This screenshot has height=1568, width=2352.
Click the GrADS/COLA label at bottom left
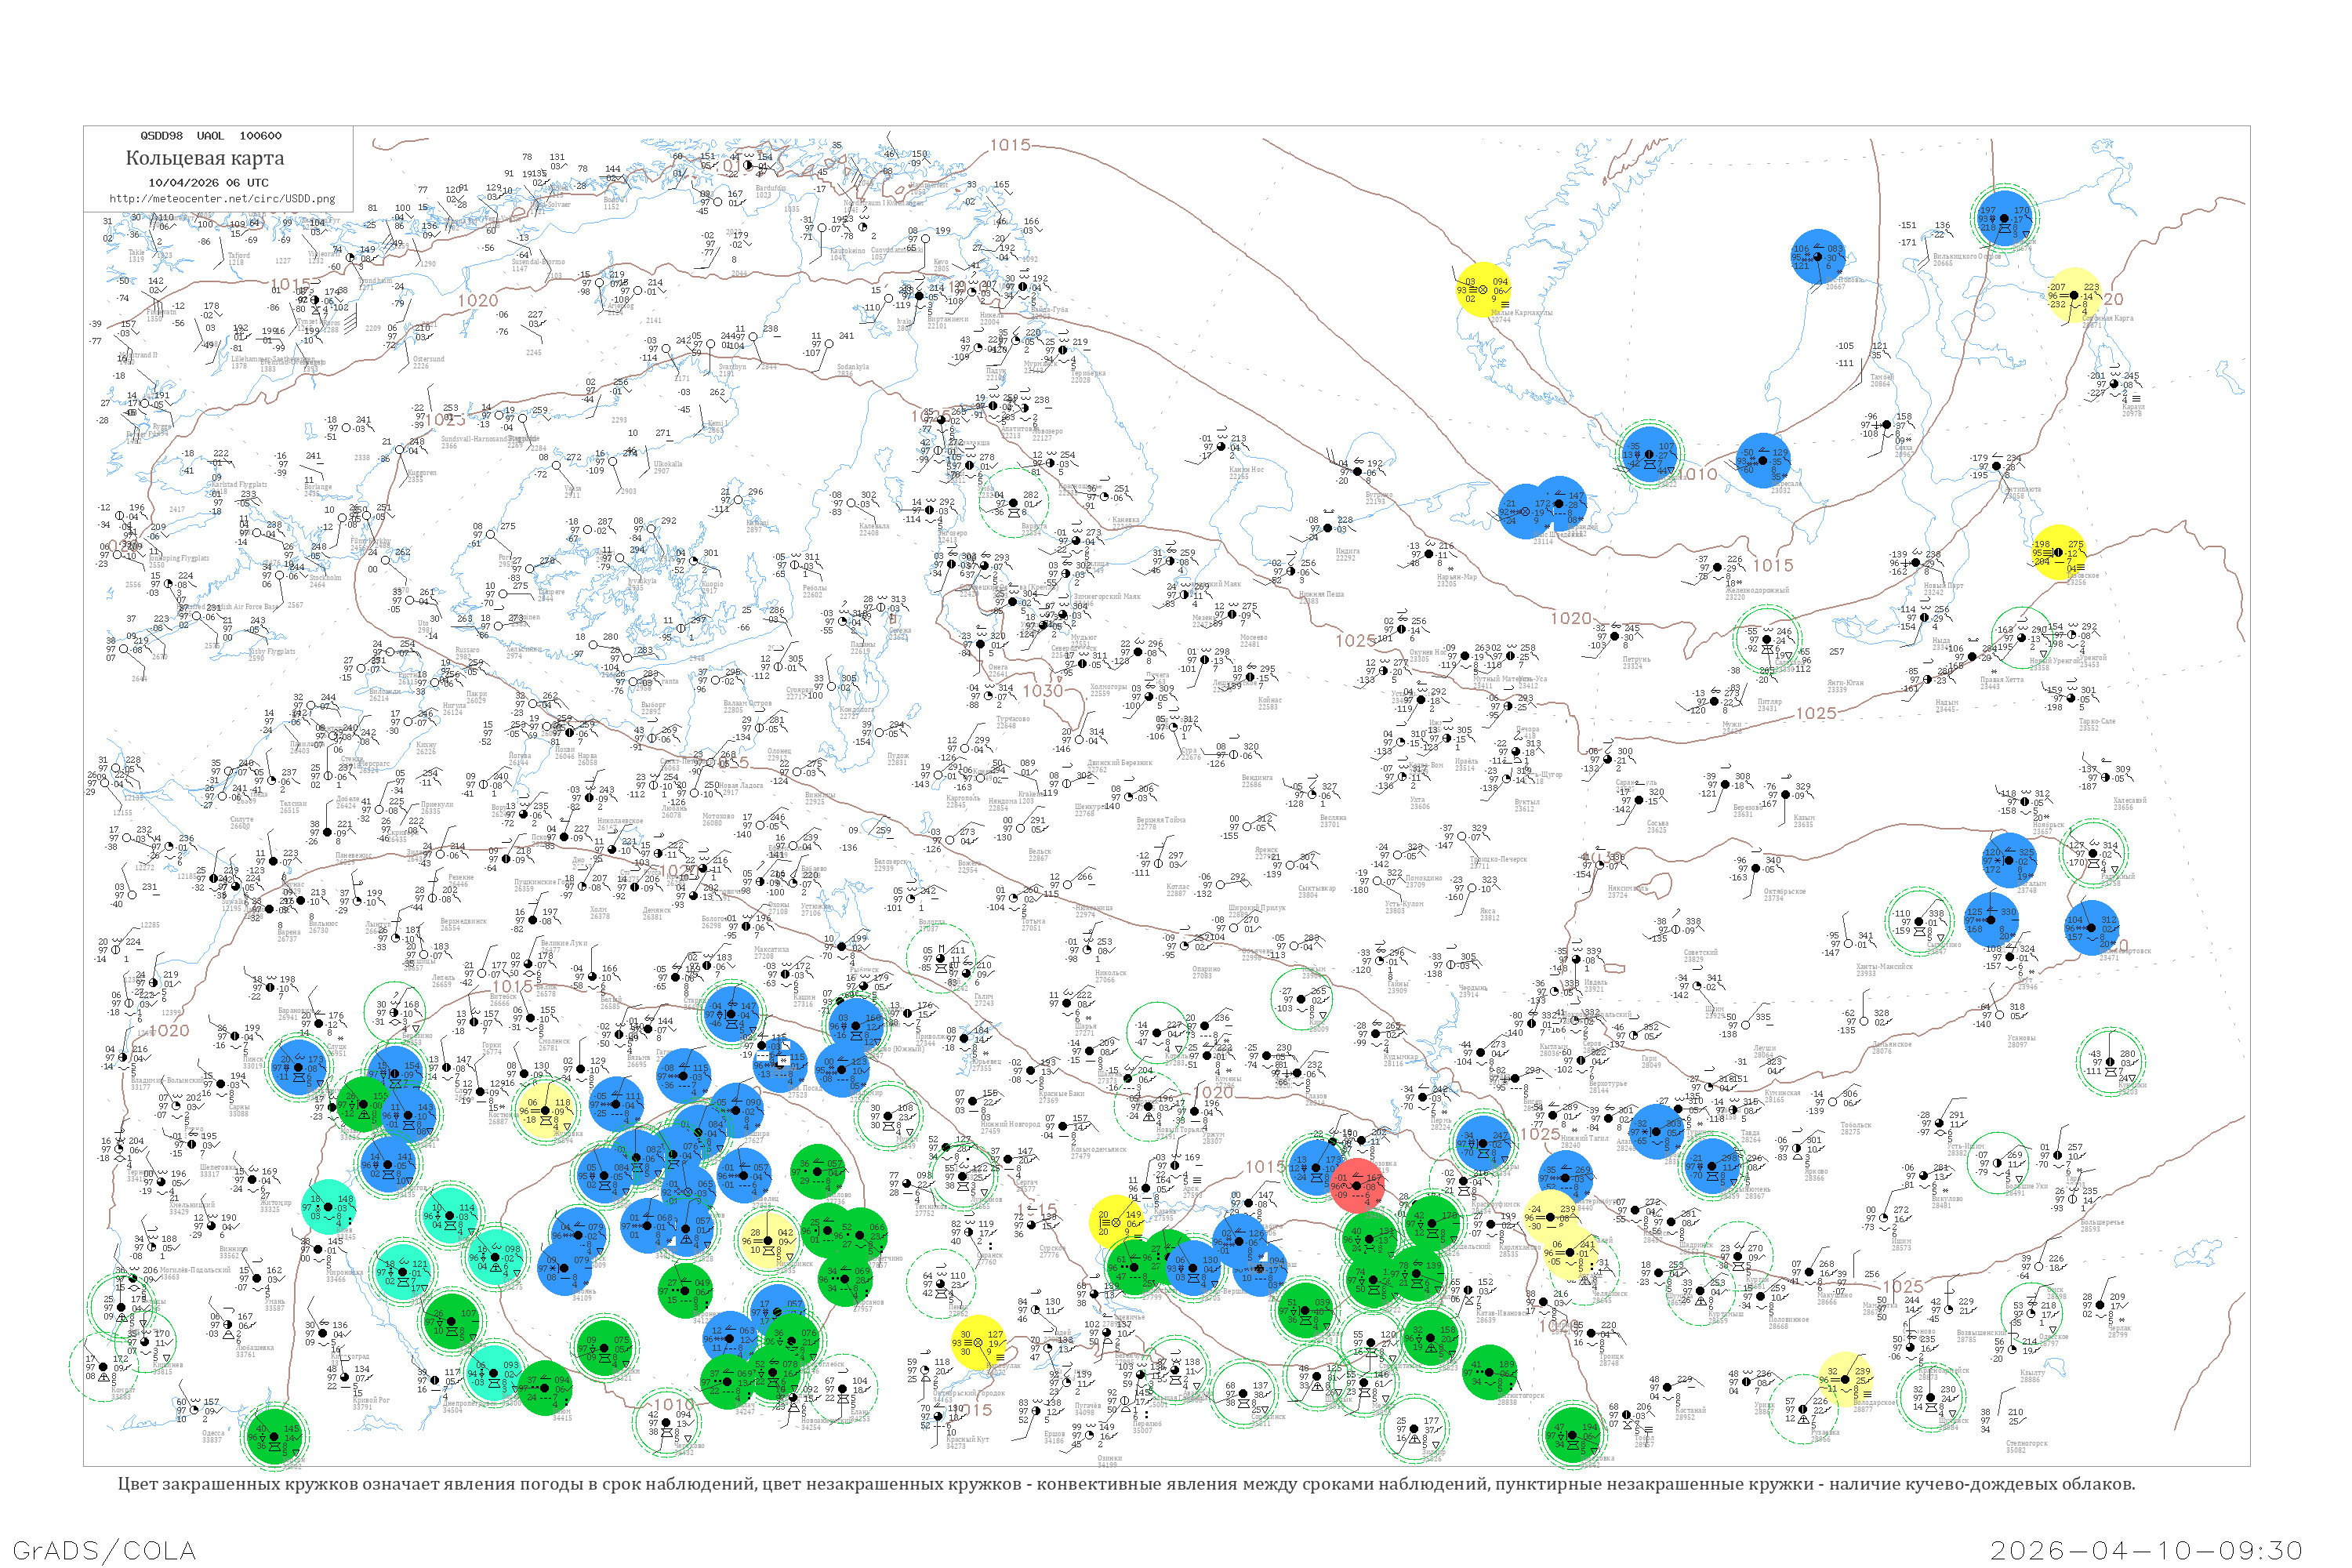tap(104, 1550)
